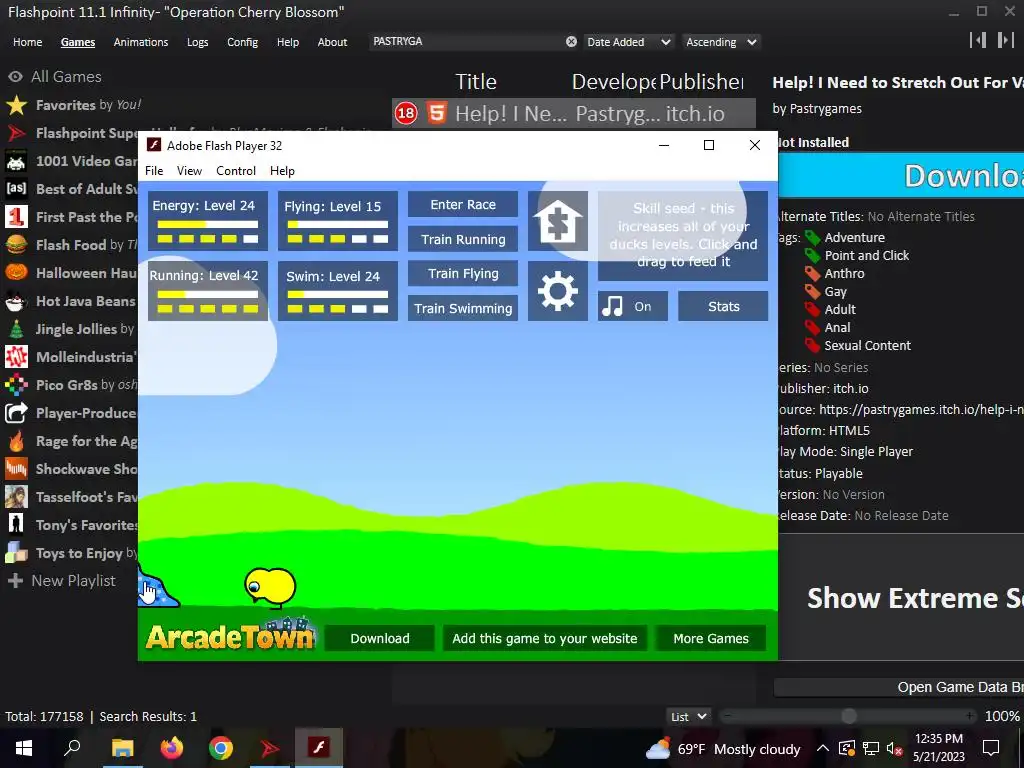This screenshot has width=1024, height=768.
Task: Adjust the zoom scale slider handle
Action: pyautogui.click(x=849, y=716)
